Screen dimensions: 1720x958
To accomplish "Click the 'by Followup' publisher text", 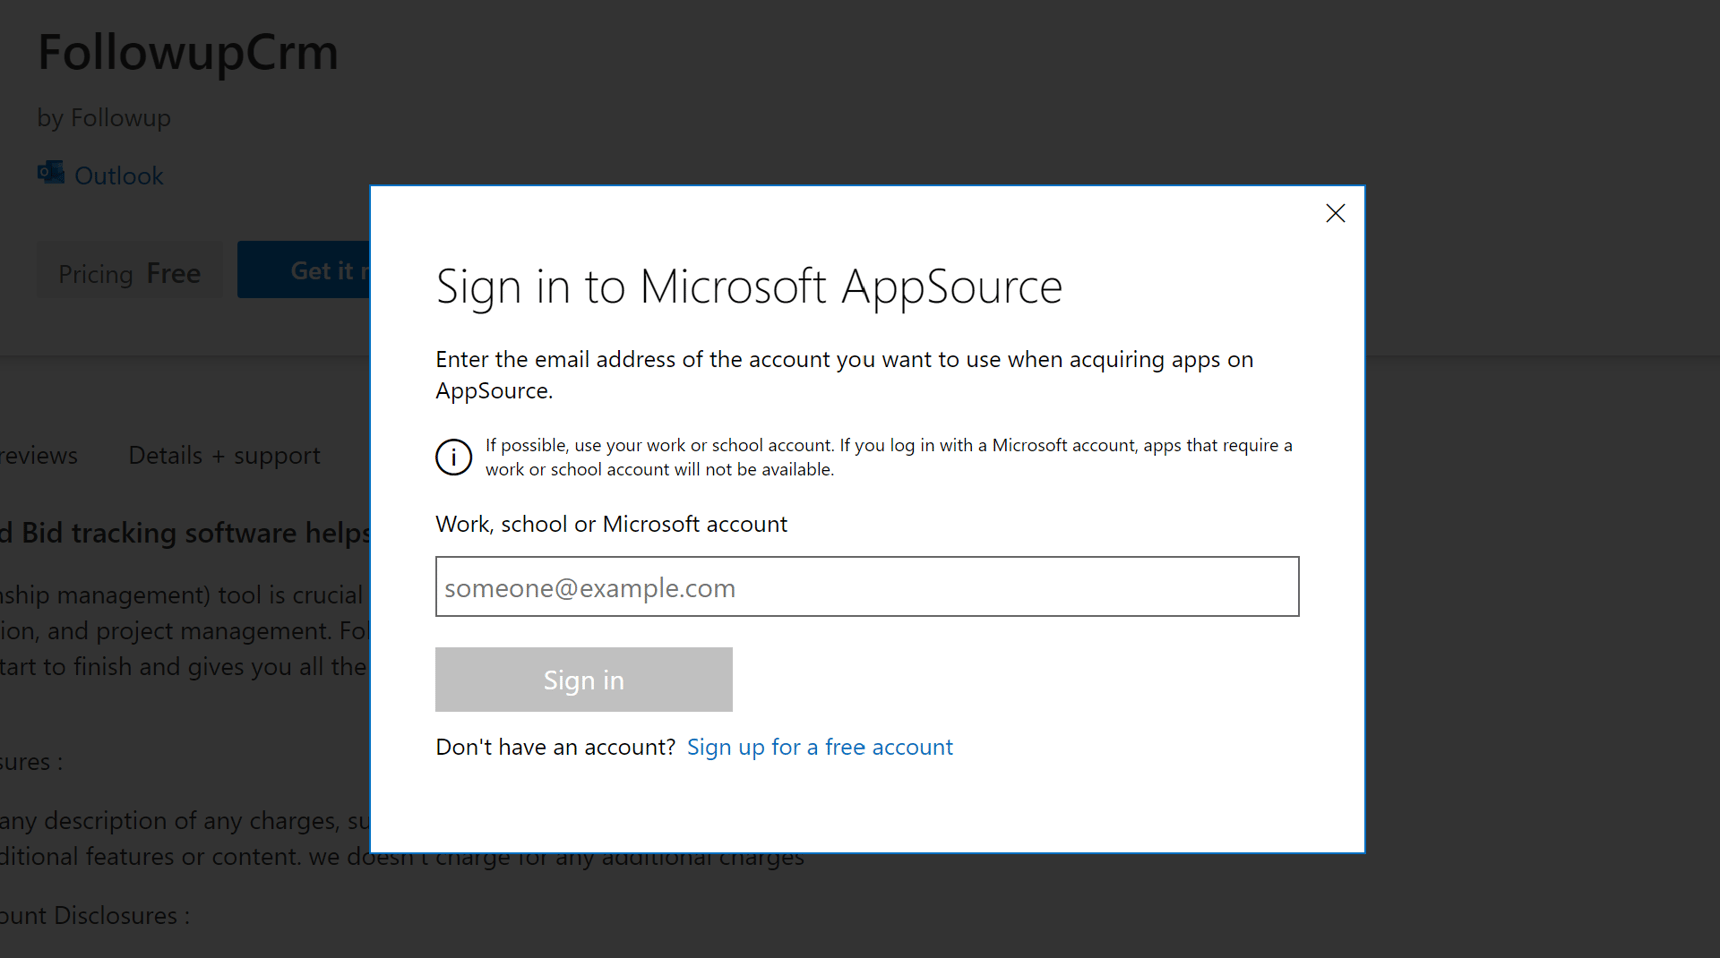I will point(104,118).
